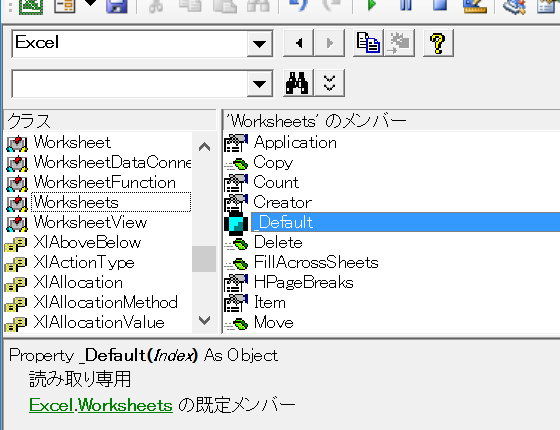Open the Excel library dropdown arrow

(260, 44)
